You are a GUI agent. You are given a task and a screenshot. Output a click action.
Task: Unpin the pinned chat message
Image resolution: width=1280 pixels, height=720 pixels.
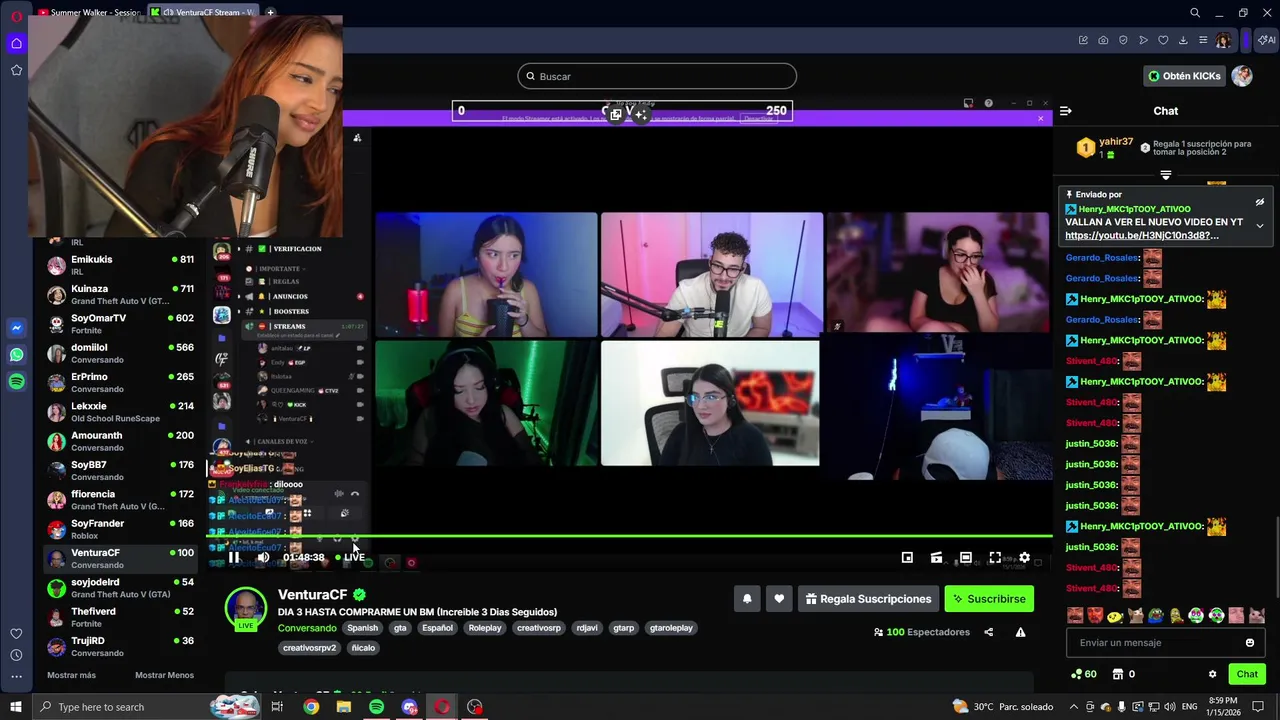pos(1260,202)
